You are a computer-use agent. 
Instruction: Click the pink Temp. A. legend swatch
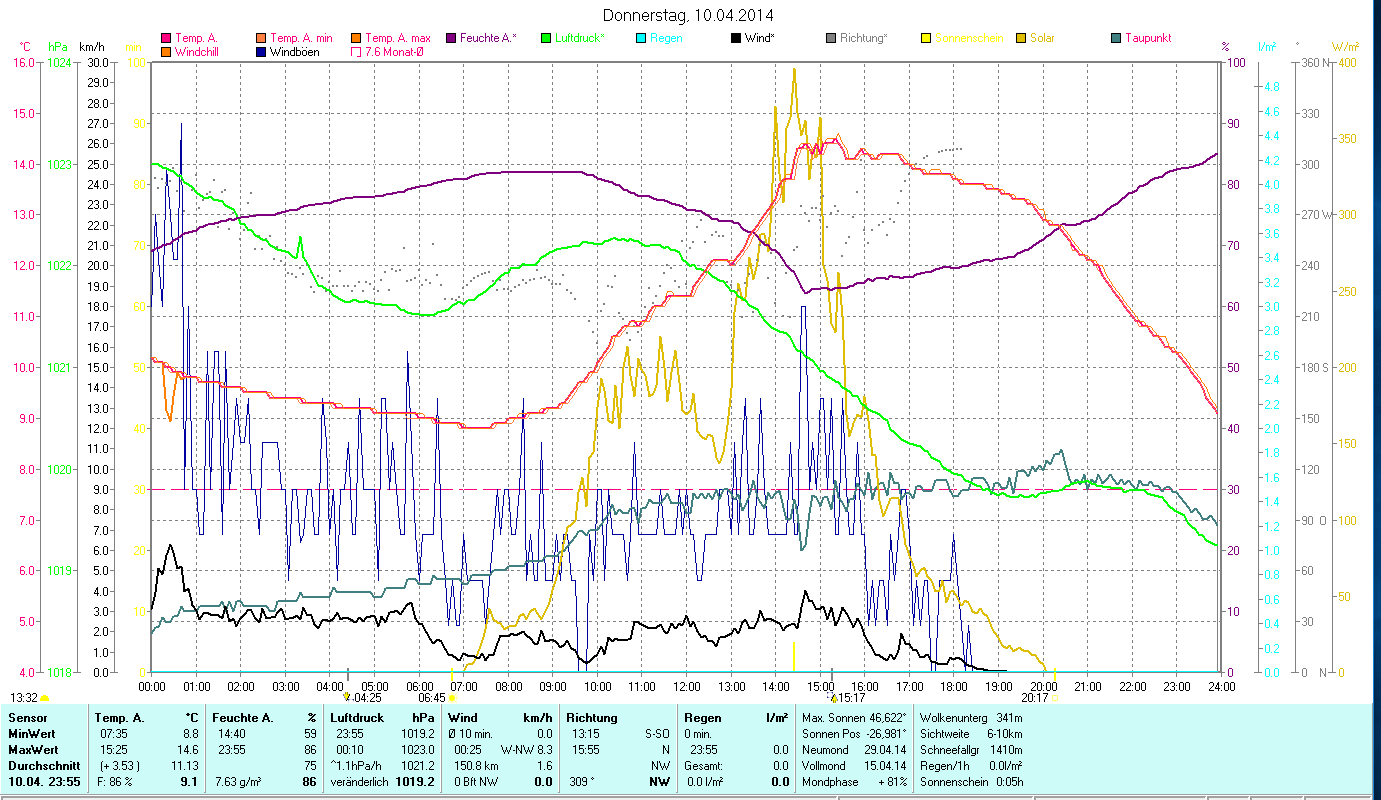pyautogui.click(x=166, y=38)
